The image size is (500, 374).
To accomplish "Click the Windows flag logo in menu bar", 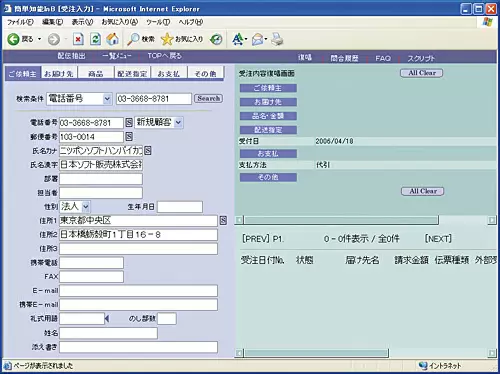I will coord(487,22).
